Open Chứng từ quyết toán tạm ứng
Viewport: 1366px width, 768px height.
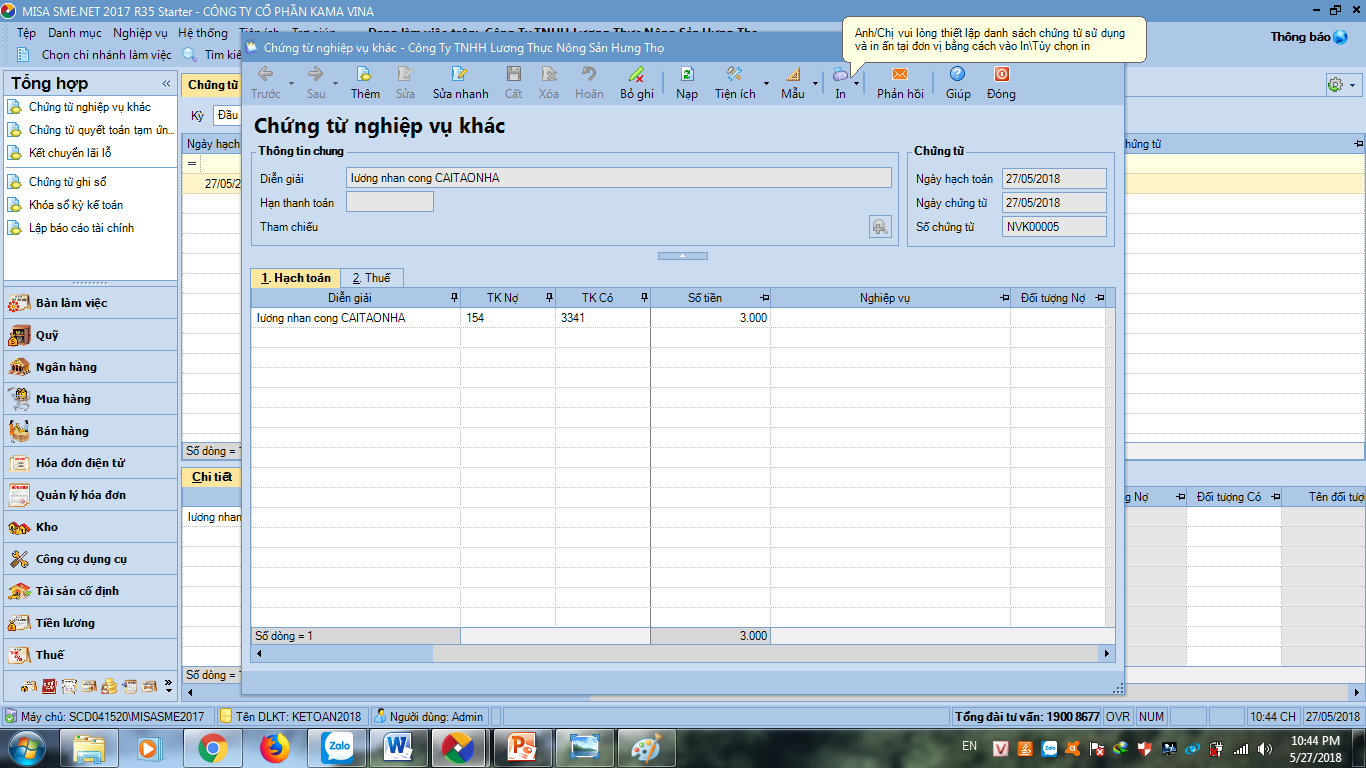tap(101, 130)
